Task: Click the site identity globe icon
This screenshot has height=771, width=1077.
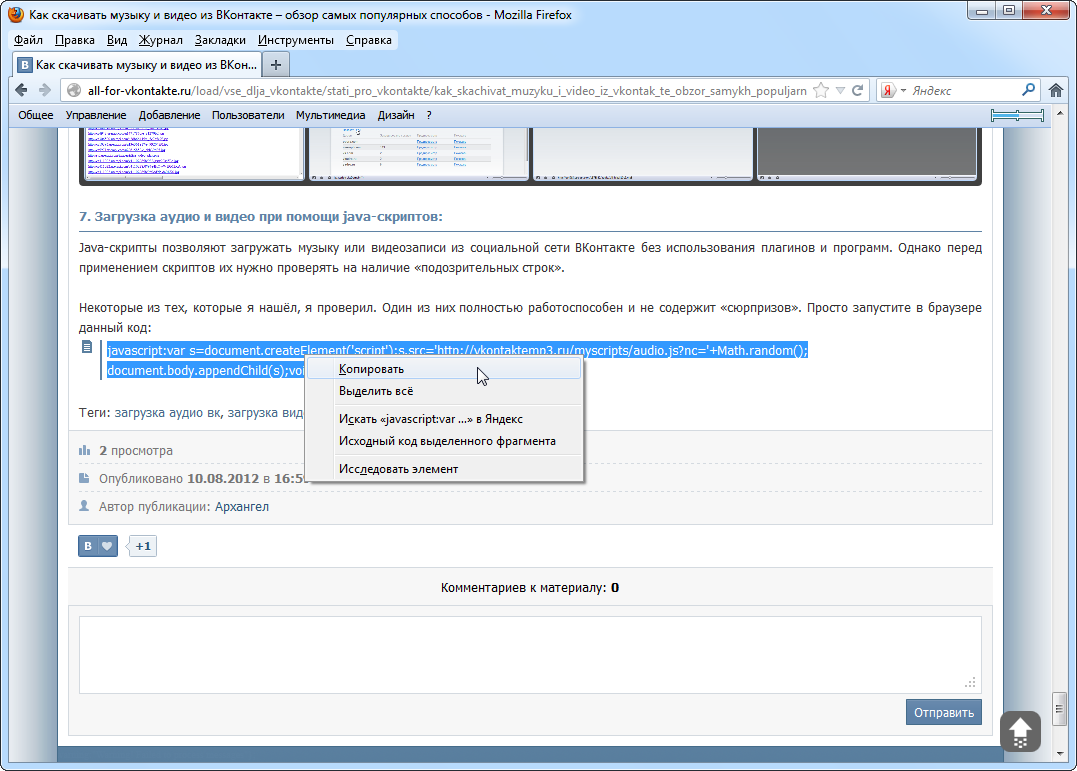Action: 74,91
